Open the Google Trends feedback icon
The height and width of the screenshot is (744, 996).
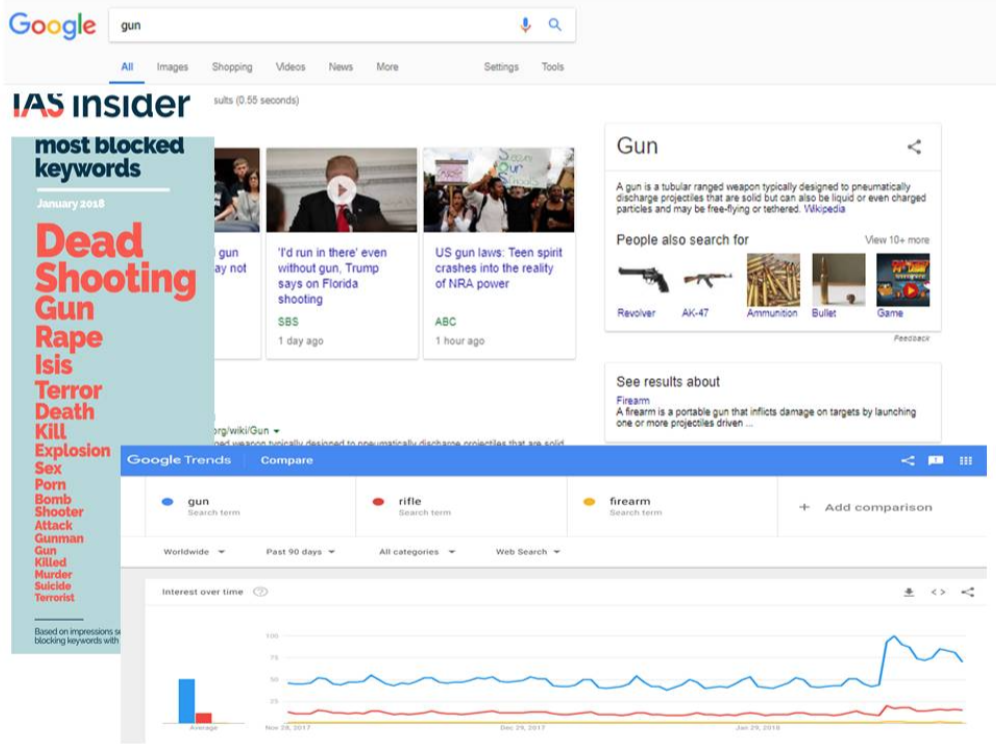(936, 460)
